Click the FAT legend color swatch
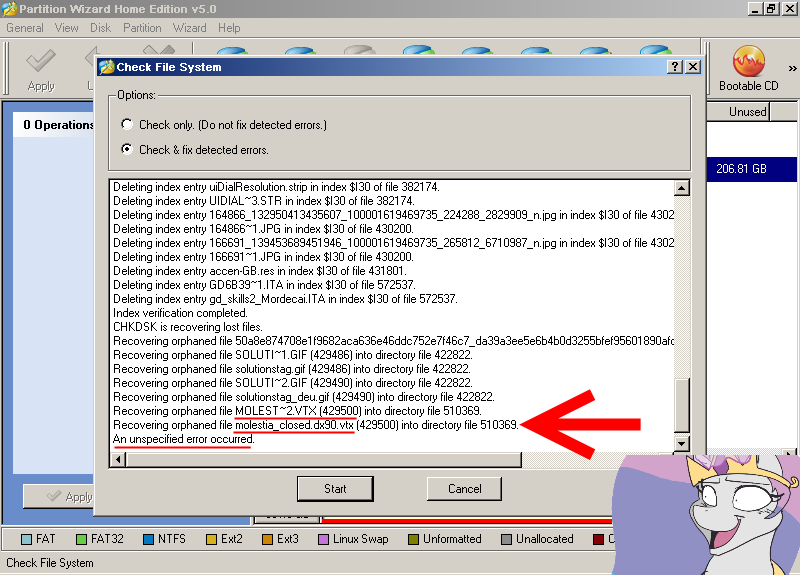The height and width of the screenshot is (575, 800). pos(27,539)
